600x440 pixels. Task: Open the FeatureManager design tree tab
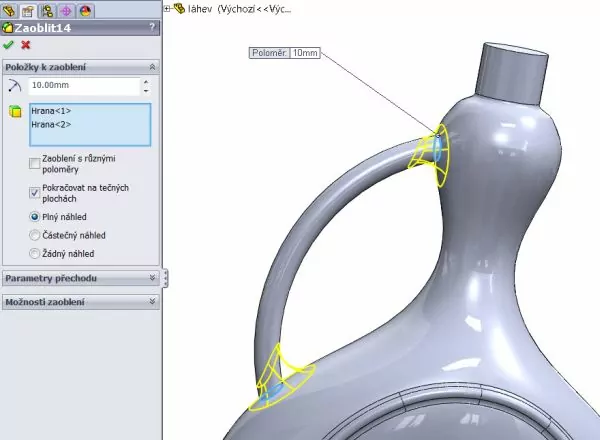[11, 11]
